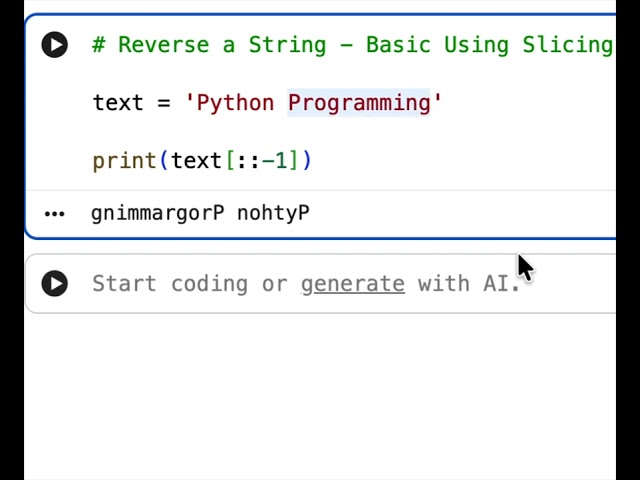Click the 'generate' AI link
This screenshot has height=480, width=640.
click(x=353, y=284)
